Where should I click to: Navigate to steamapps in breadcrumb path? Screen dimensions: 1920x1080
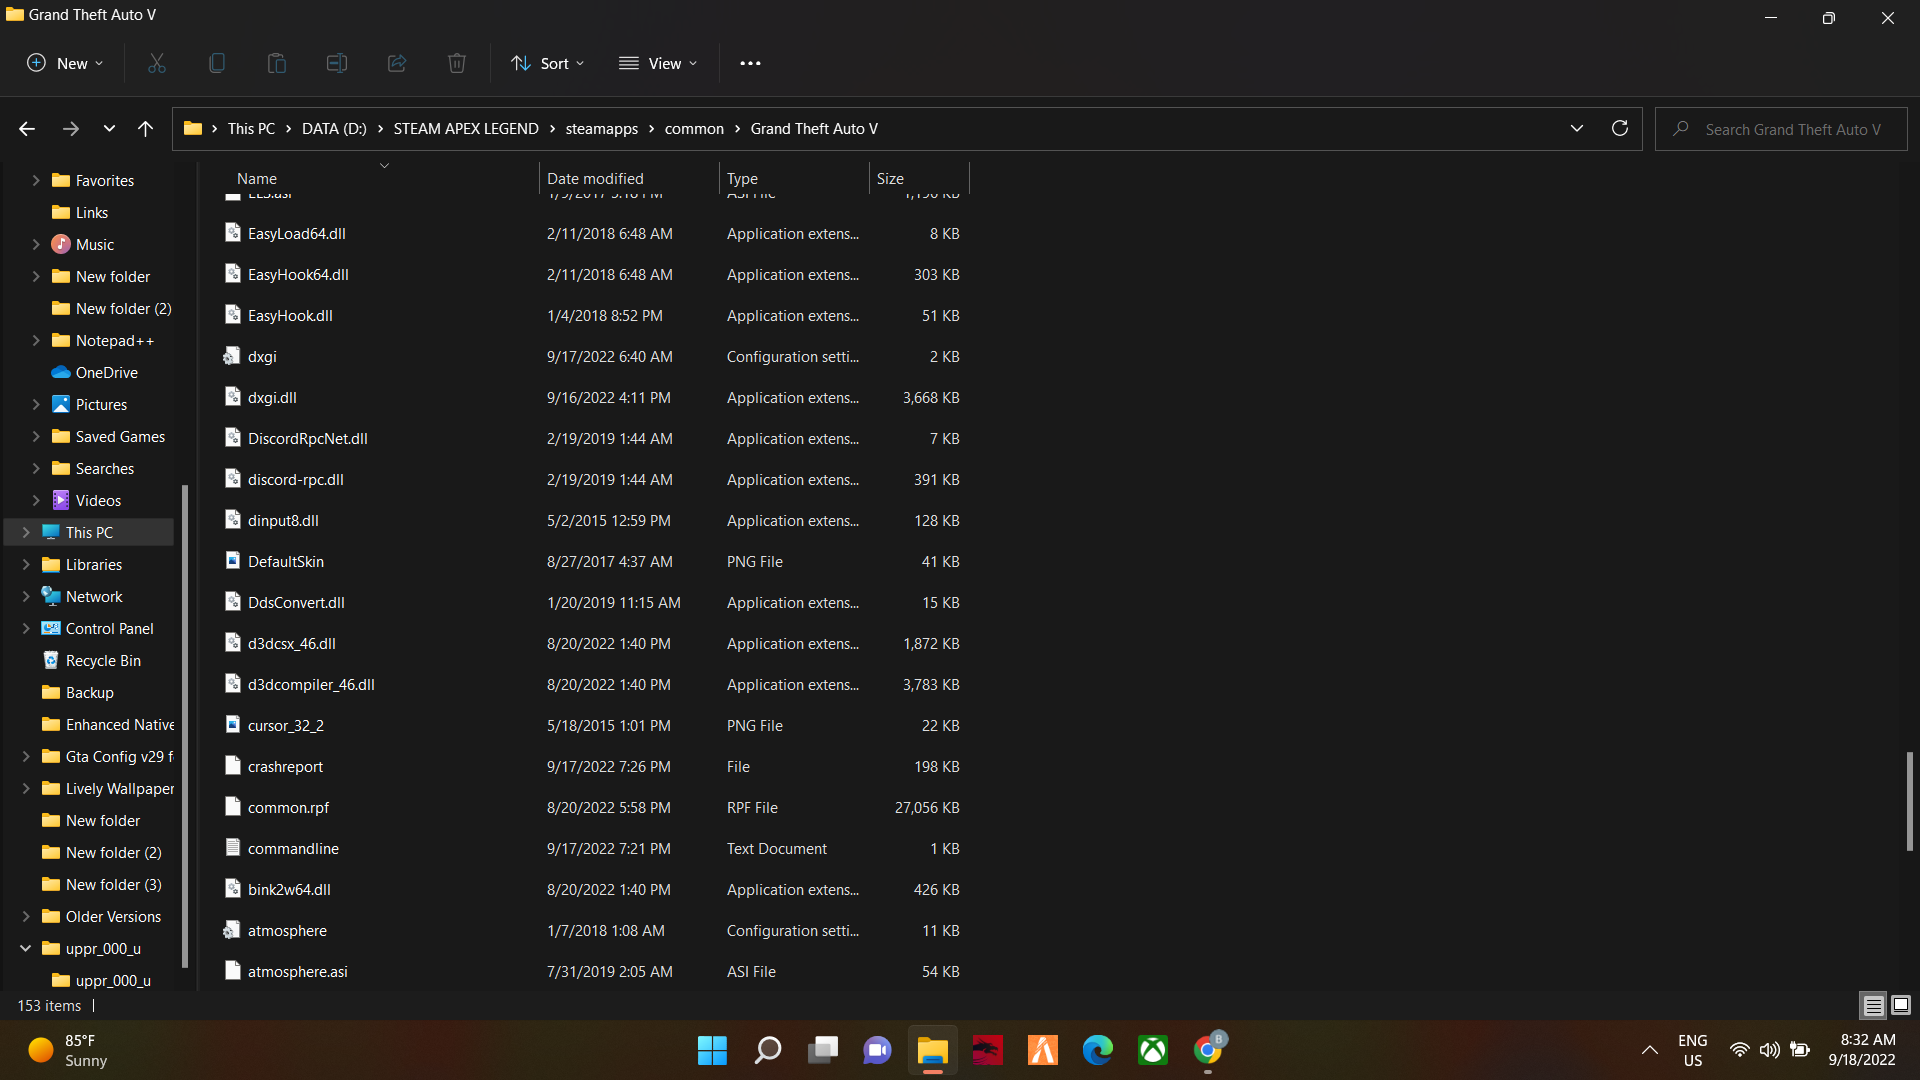pos(601,128)
